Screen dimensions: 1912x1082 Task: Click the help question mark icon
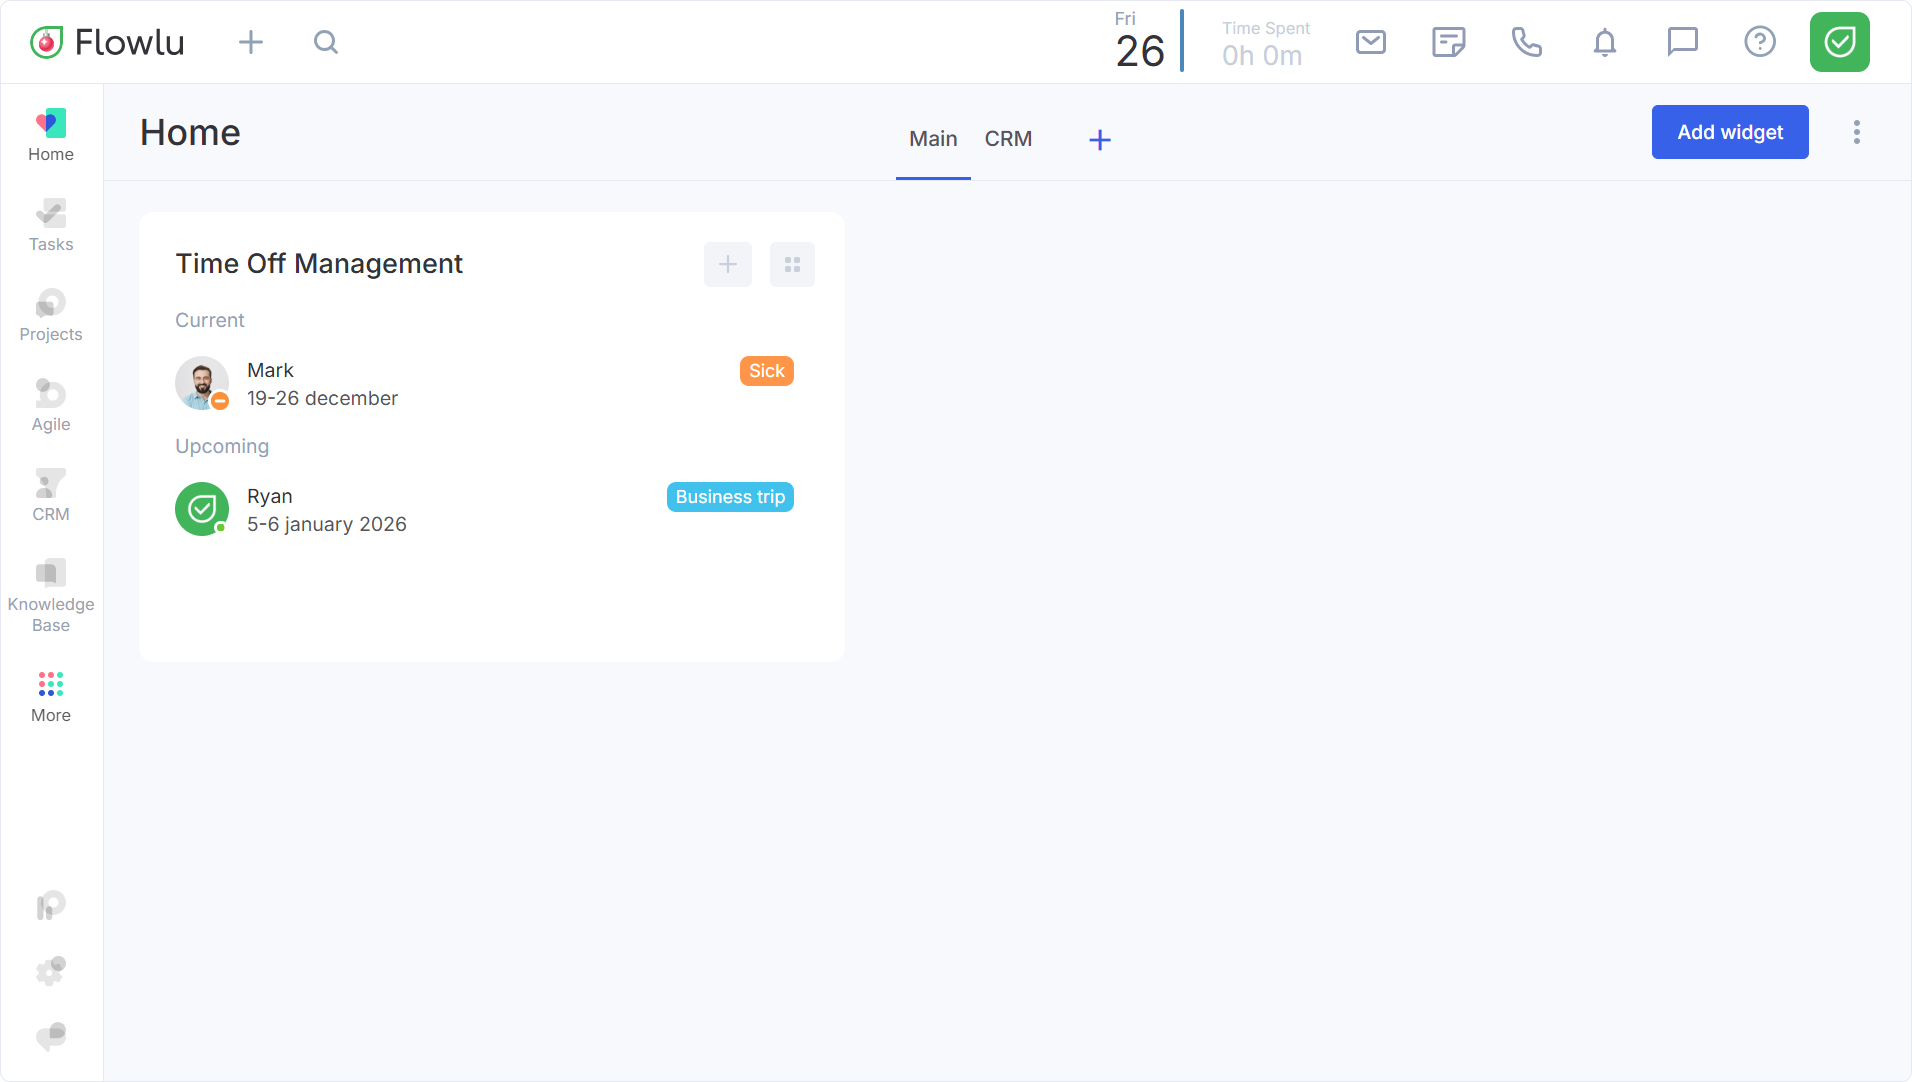1759,42
